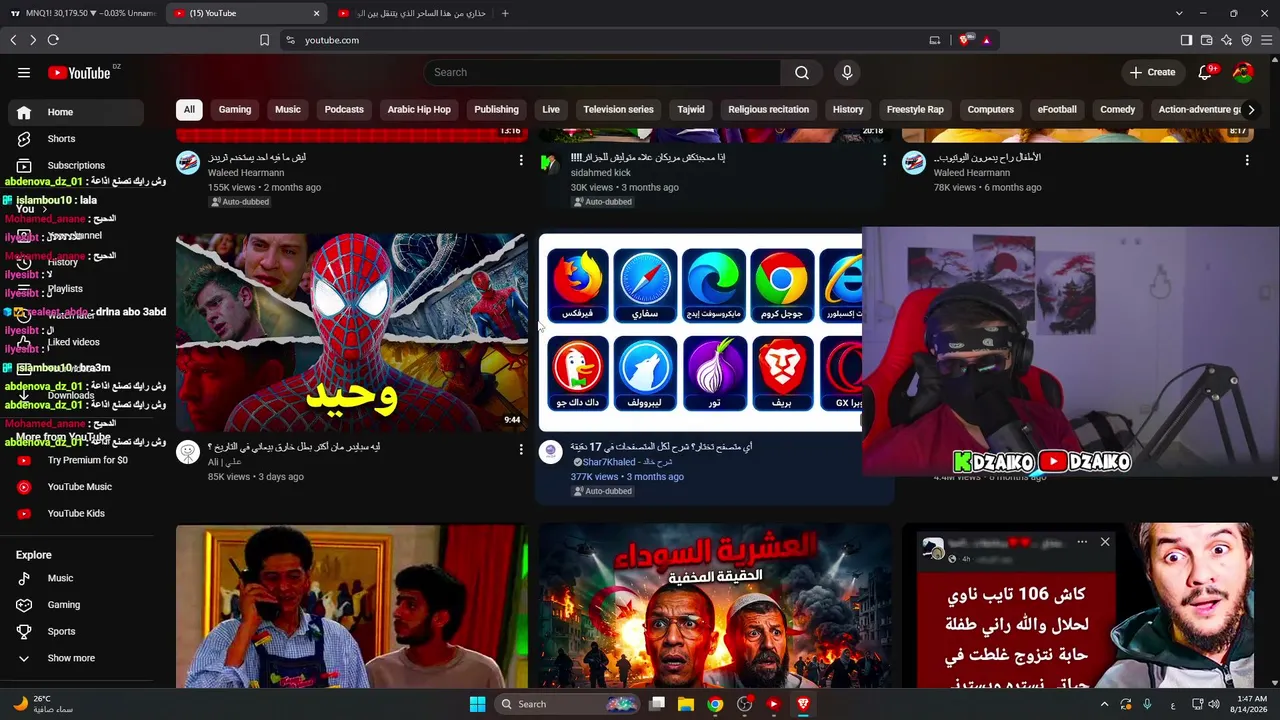Click the search magnifier button
This screenshot has width=1280, height=720.
[x=802, y=72]
